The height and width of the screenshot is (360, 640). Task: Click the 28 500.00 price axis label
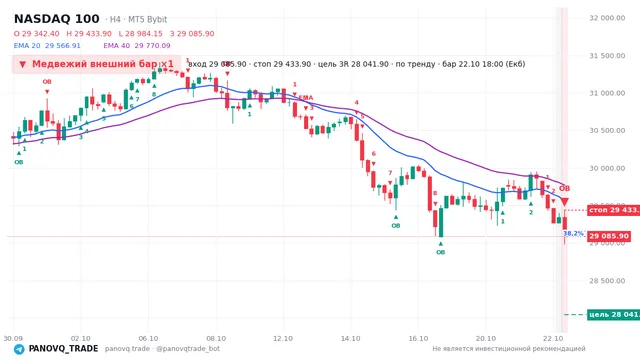point(607,281)
